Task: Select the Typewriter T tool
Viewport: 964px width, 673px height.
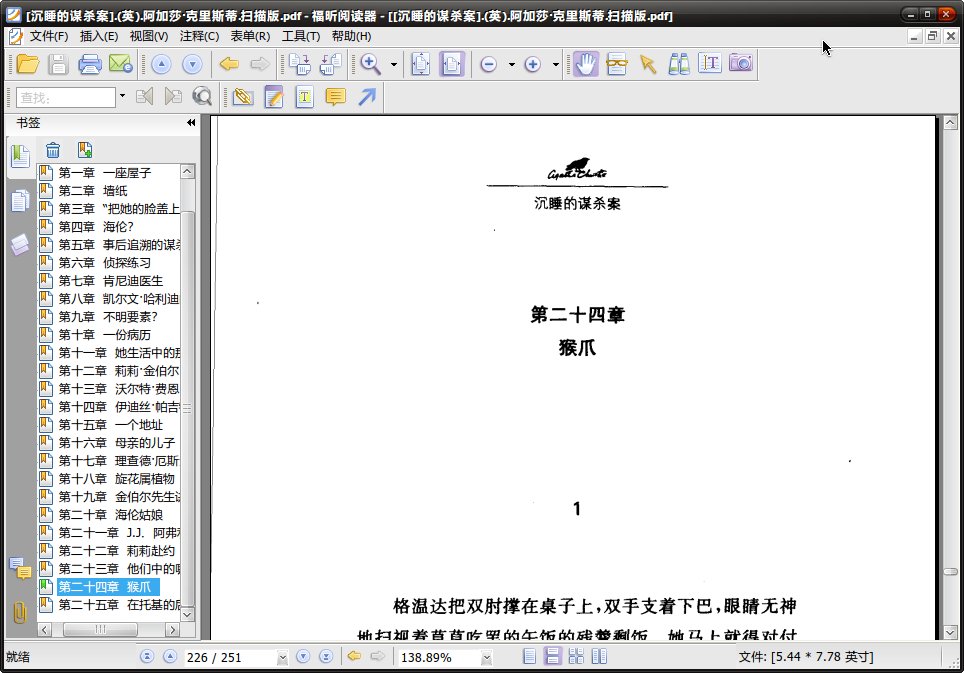Action: point(304,96)
